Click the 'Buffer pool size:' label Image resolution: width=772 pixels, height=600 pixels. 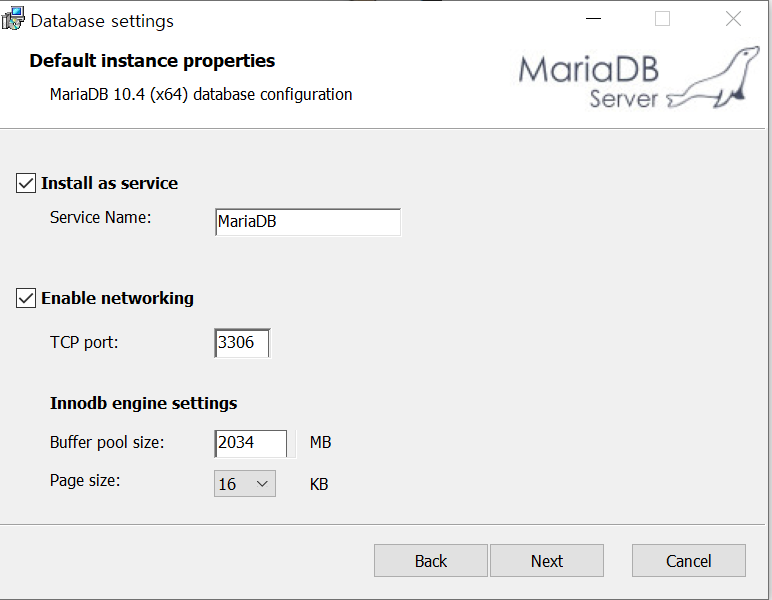tap(107, 442)
